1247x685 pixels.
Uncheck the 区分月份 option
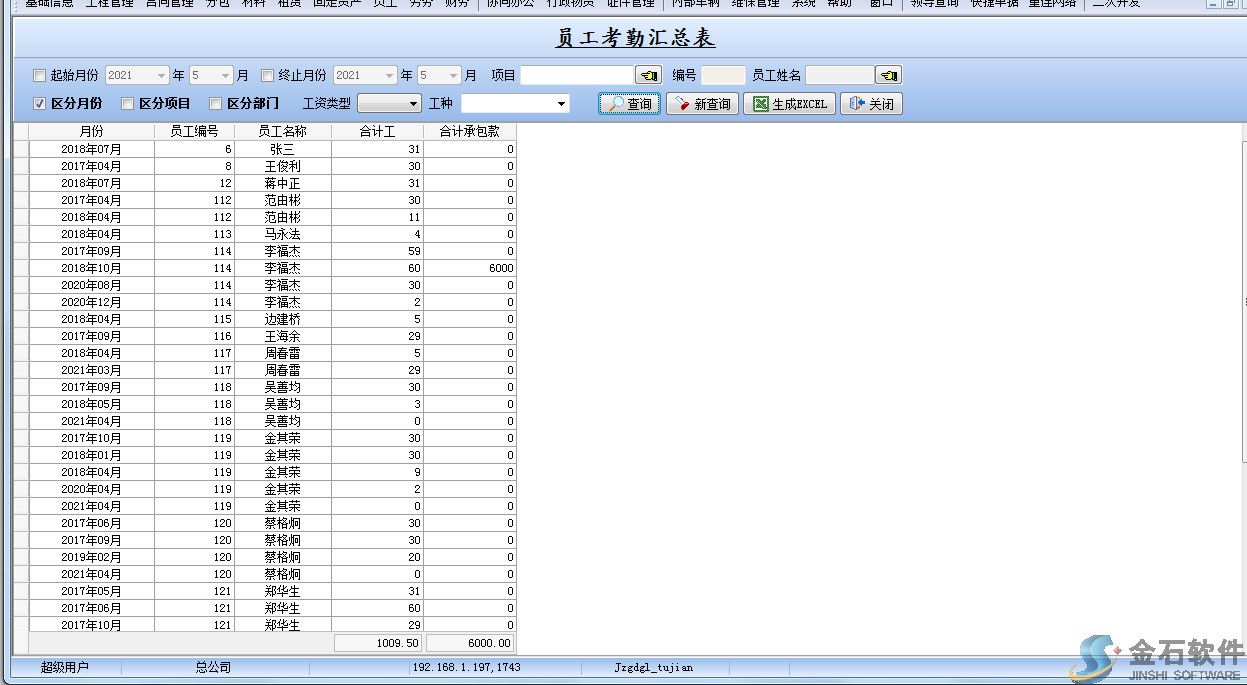click(40, 104)
